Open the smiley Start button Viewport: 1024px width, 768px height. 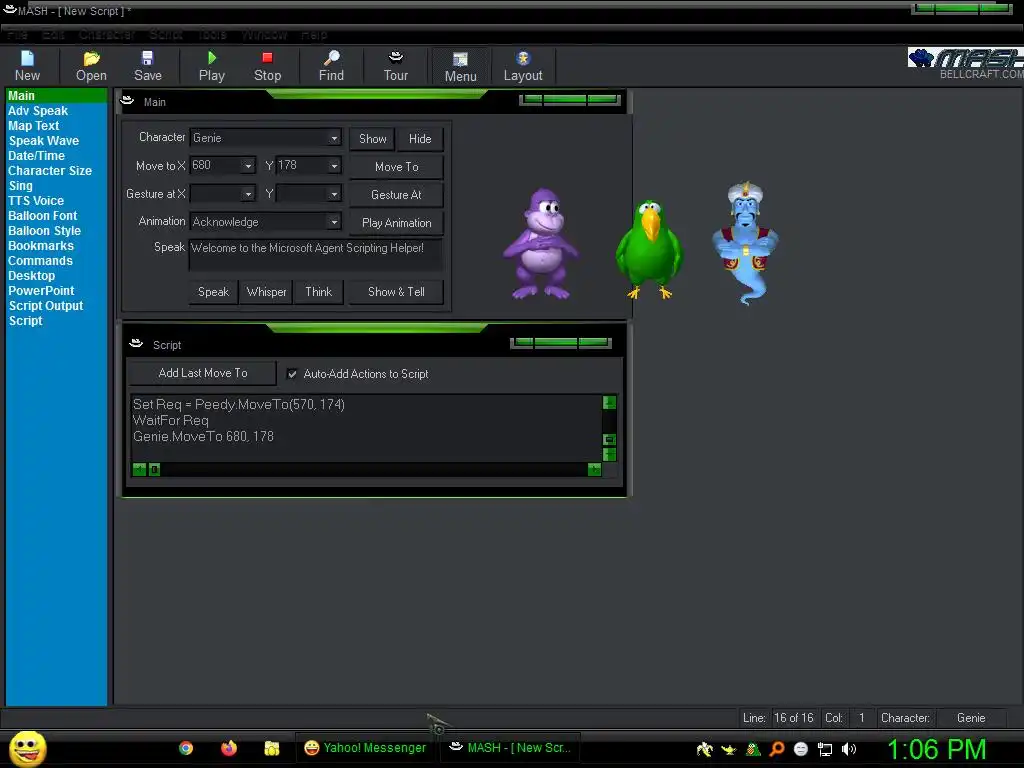point(27,748)
